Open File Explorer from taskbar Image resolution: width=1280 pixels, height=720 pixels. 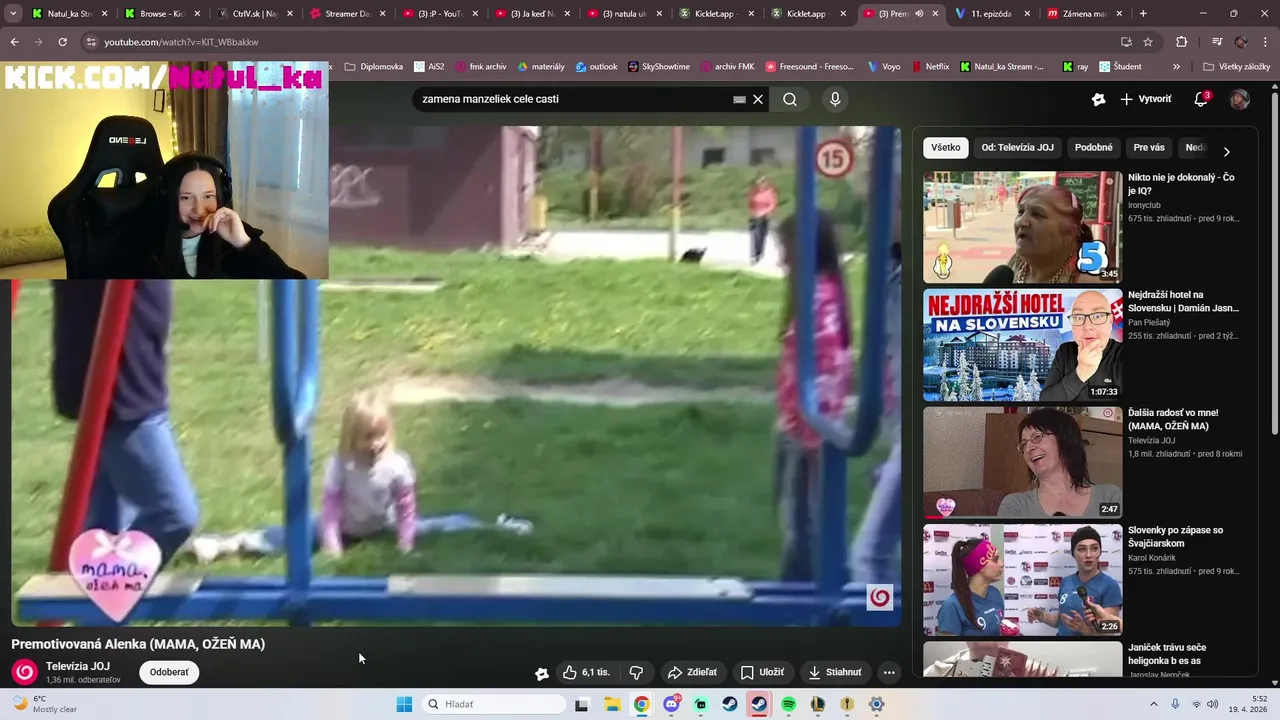[x=612, y=704]
